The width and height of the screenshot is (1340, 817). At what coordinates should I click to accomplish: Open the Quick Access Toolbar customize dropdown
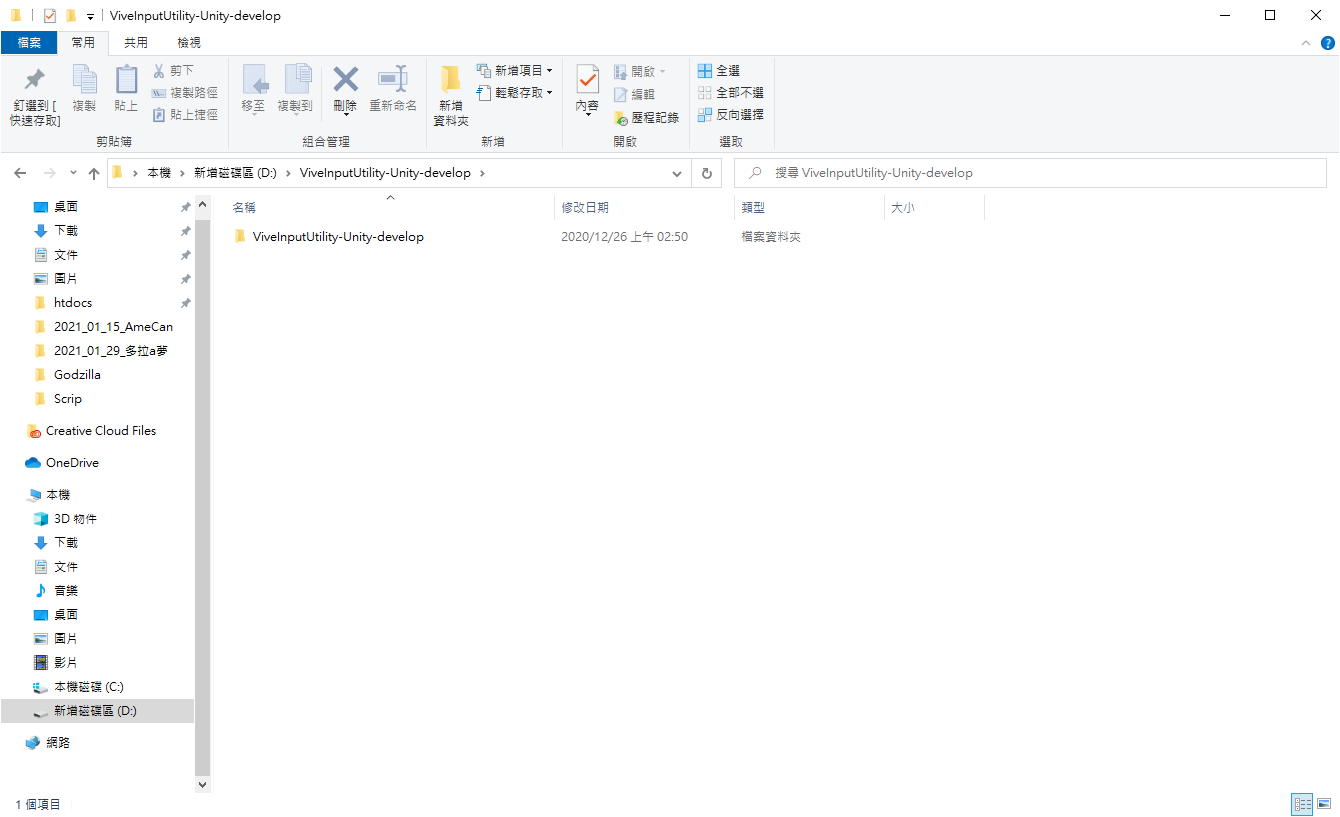click(x=90, y=16)
